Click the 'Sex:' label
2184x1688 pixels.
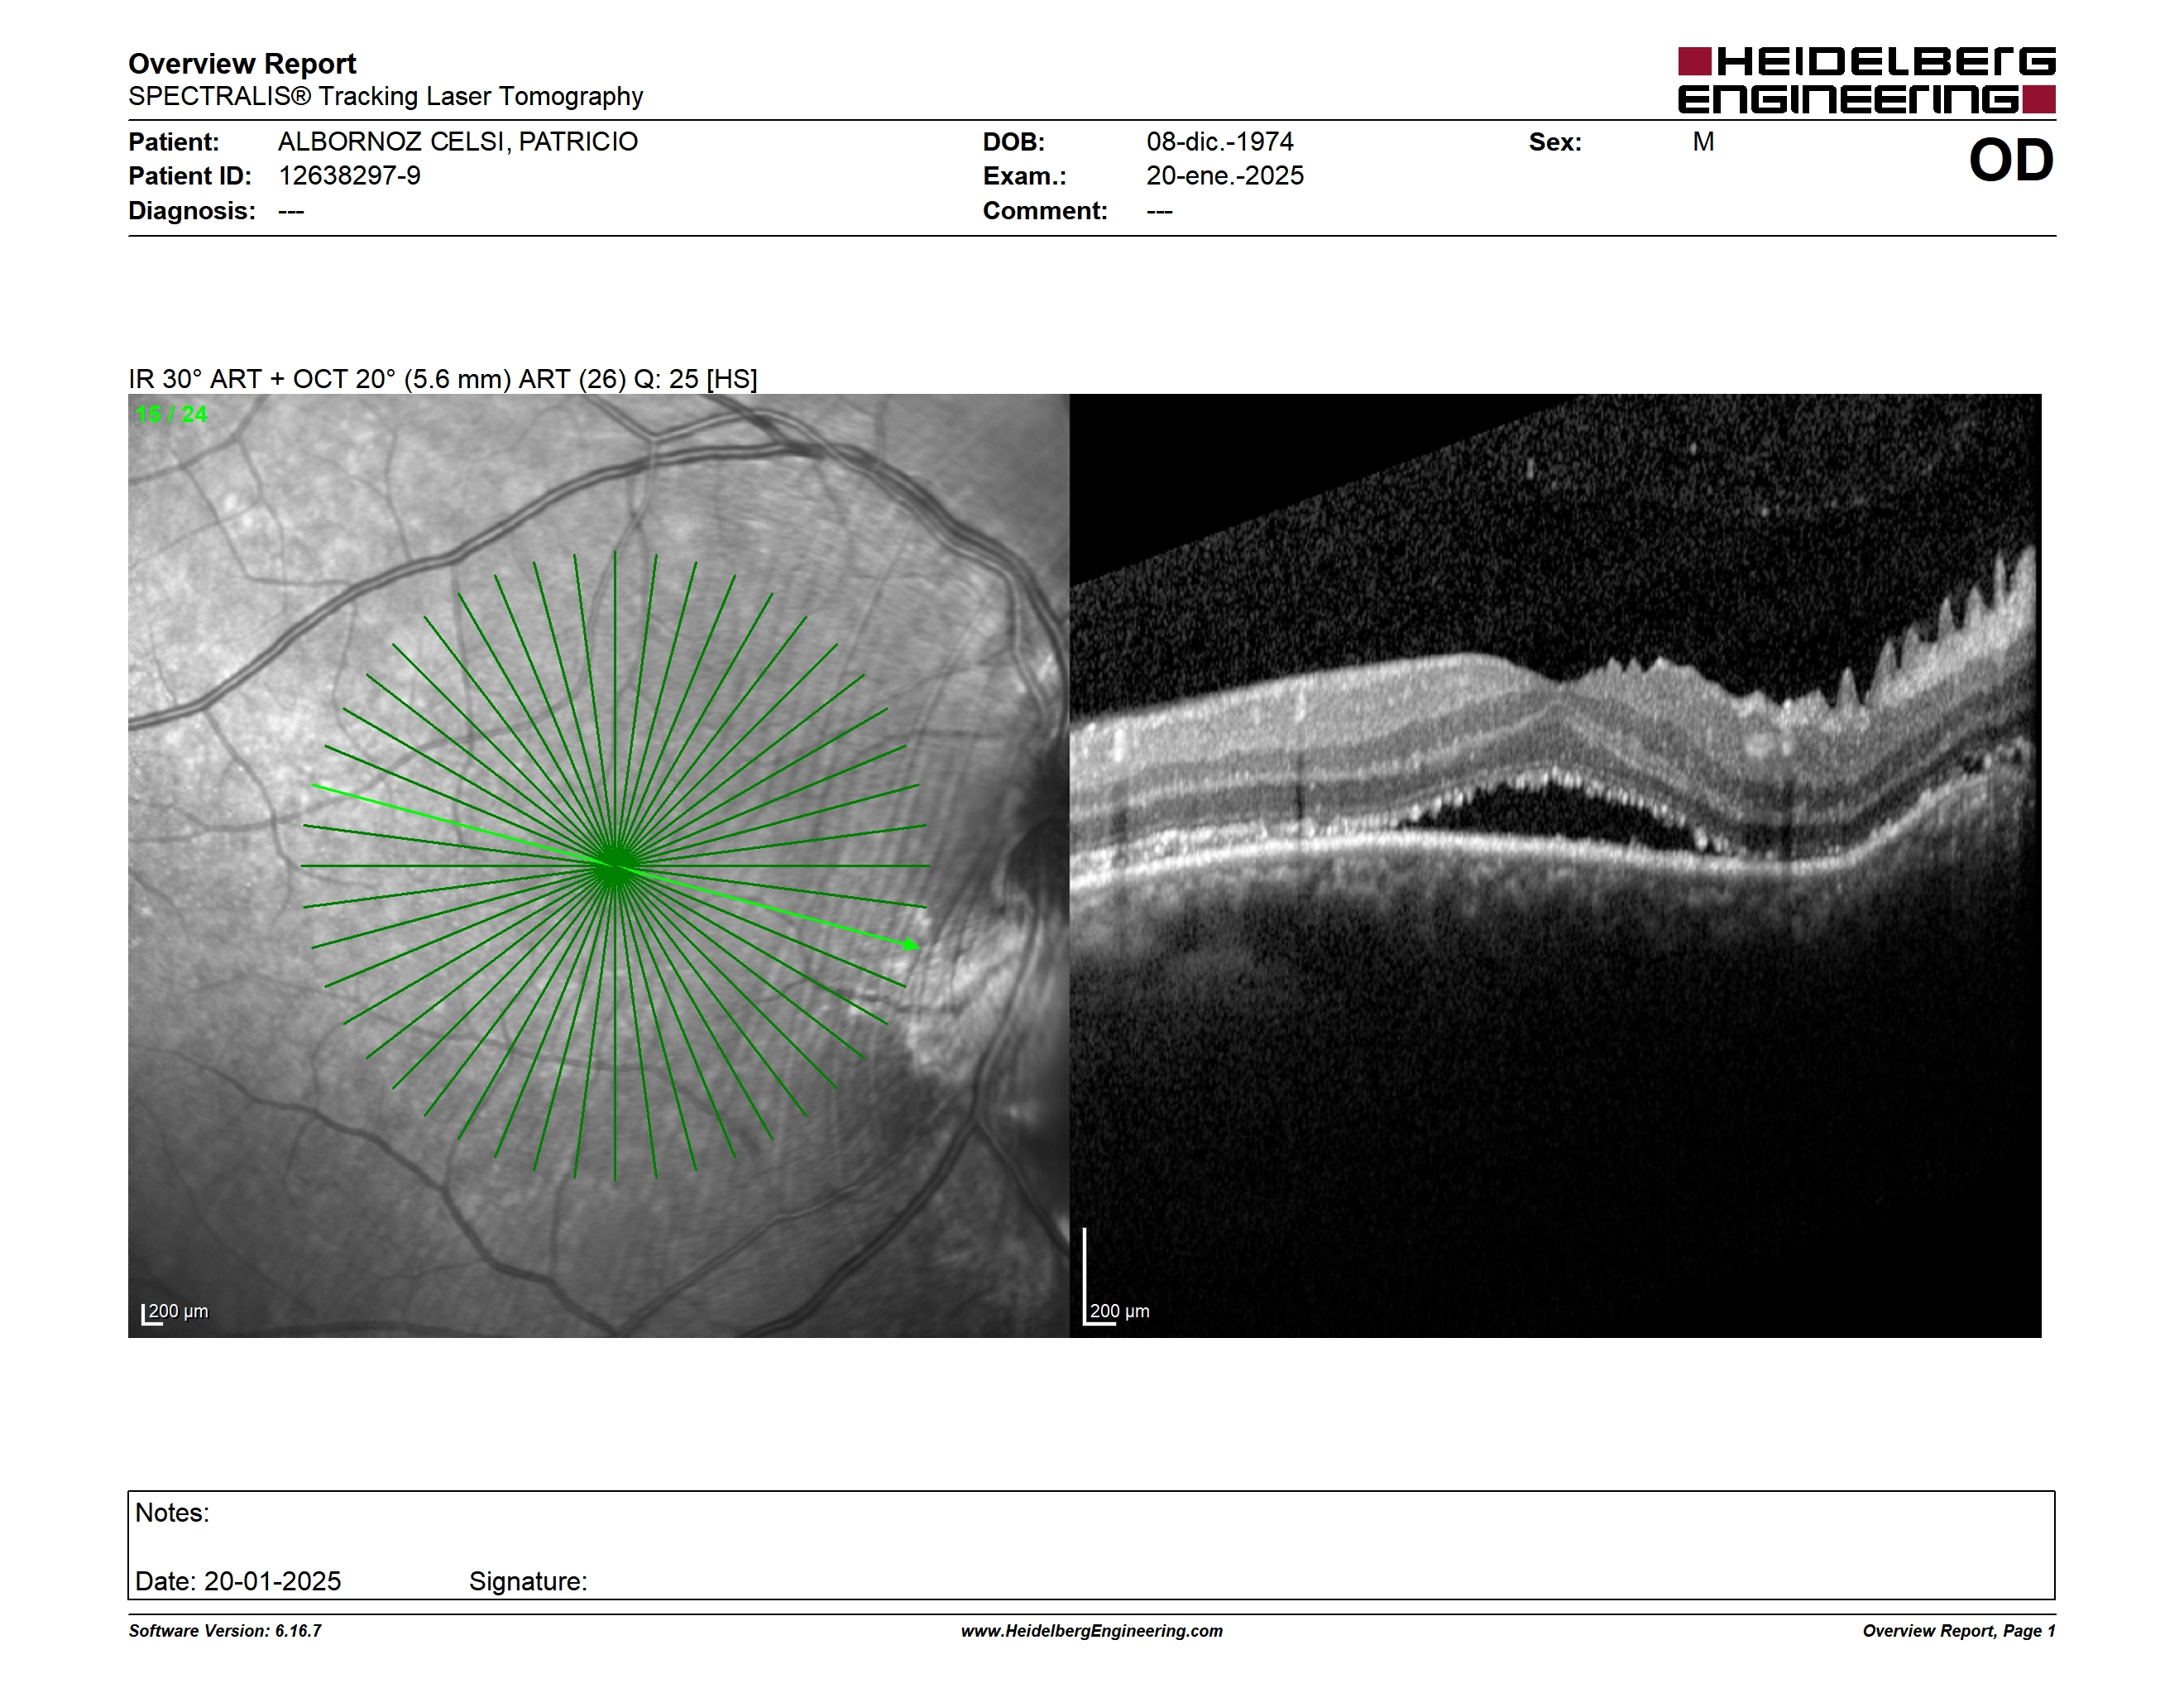1555,142
